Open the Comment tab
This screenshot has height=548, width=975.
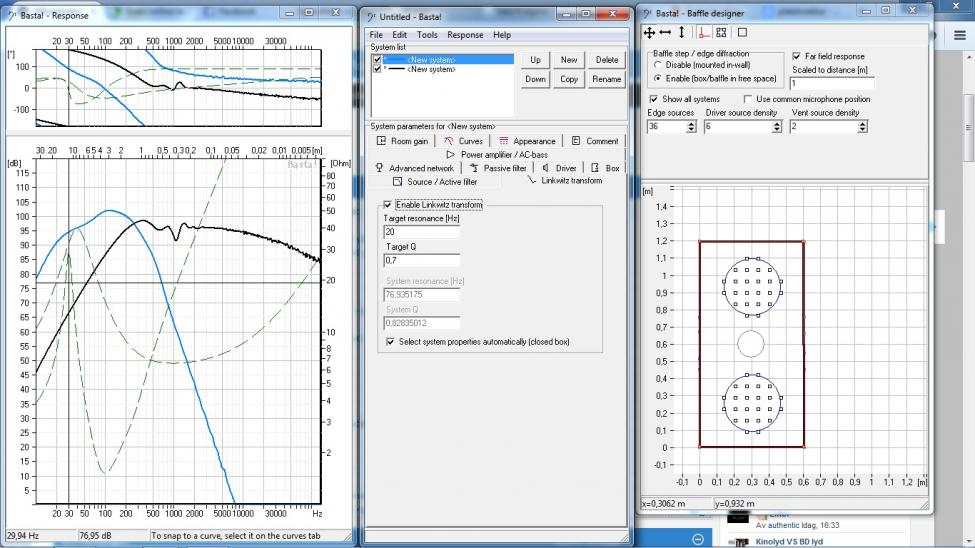click(x=594, y=141)
